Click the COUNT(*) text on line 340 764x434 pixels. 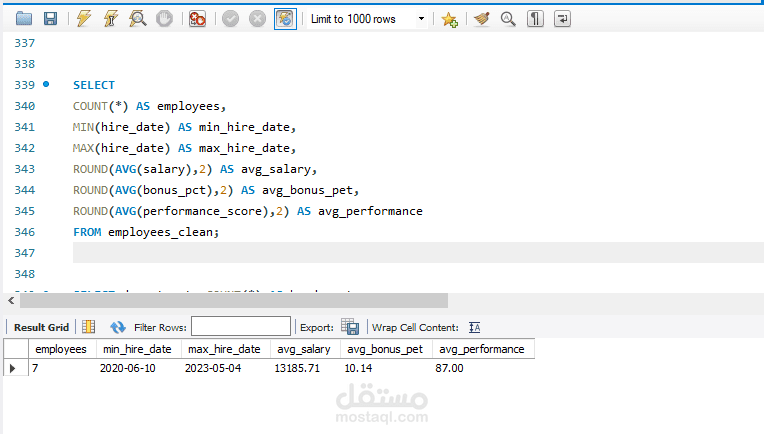coord(101,106)
